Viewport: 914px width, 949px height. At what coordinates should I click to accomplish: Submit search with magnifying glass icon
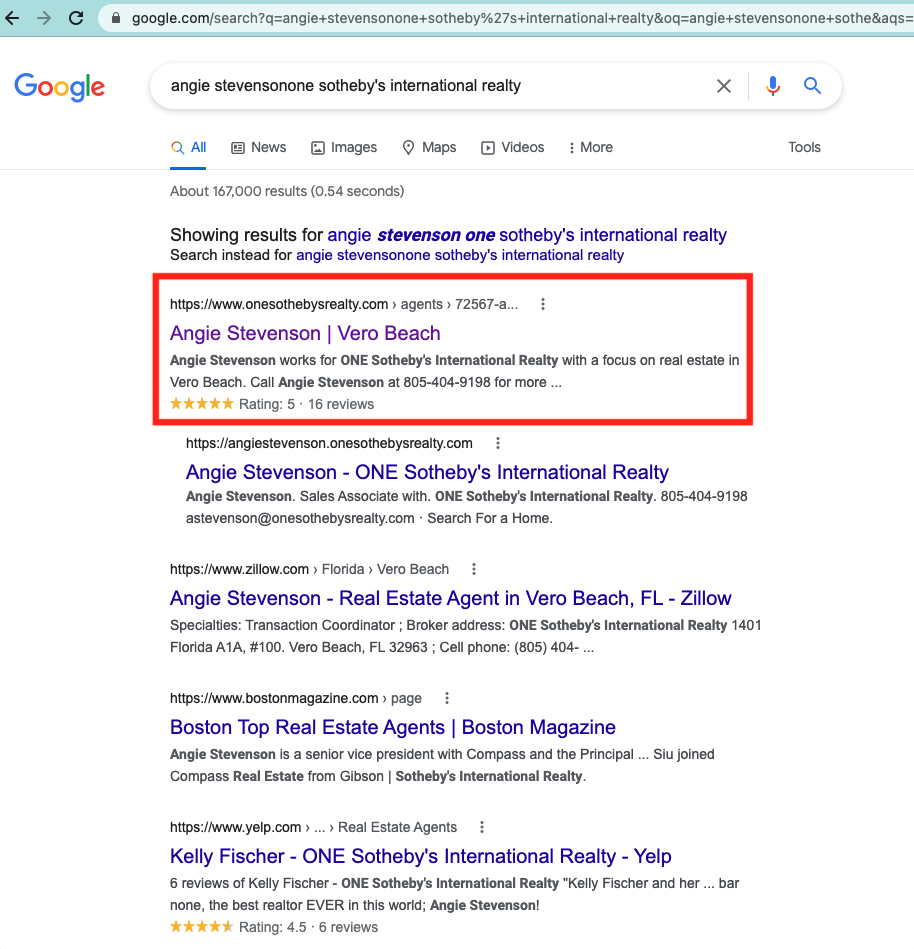pos(812,86)
